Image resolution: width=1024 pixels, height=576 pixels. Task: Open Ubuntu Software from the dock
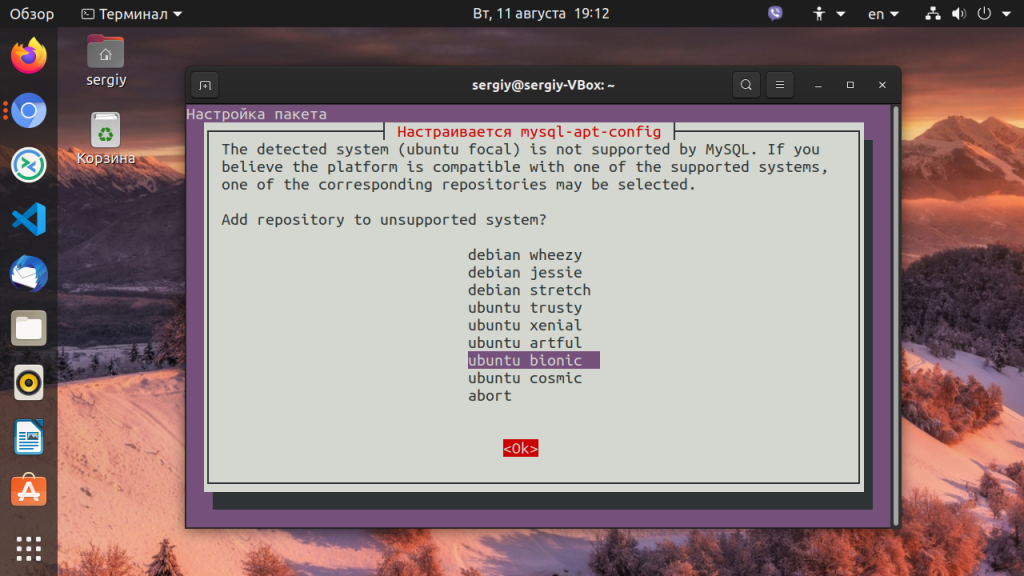(29, 490)
